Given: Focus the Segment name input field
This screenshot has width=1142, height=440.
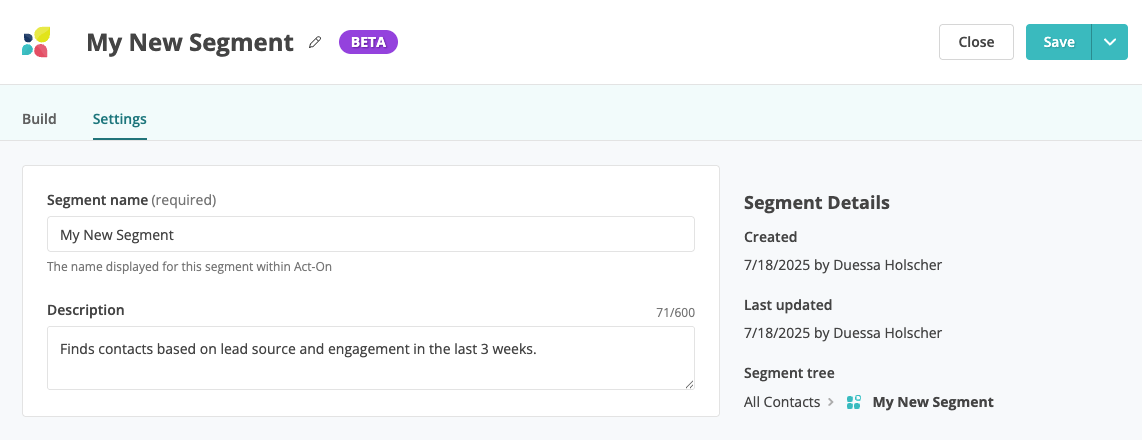Looking at the screenshot, I should point(371,235).
